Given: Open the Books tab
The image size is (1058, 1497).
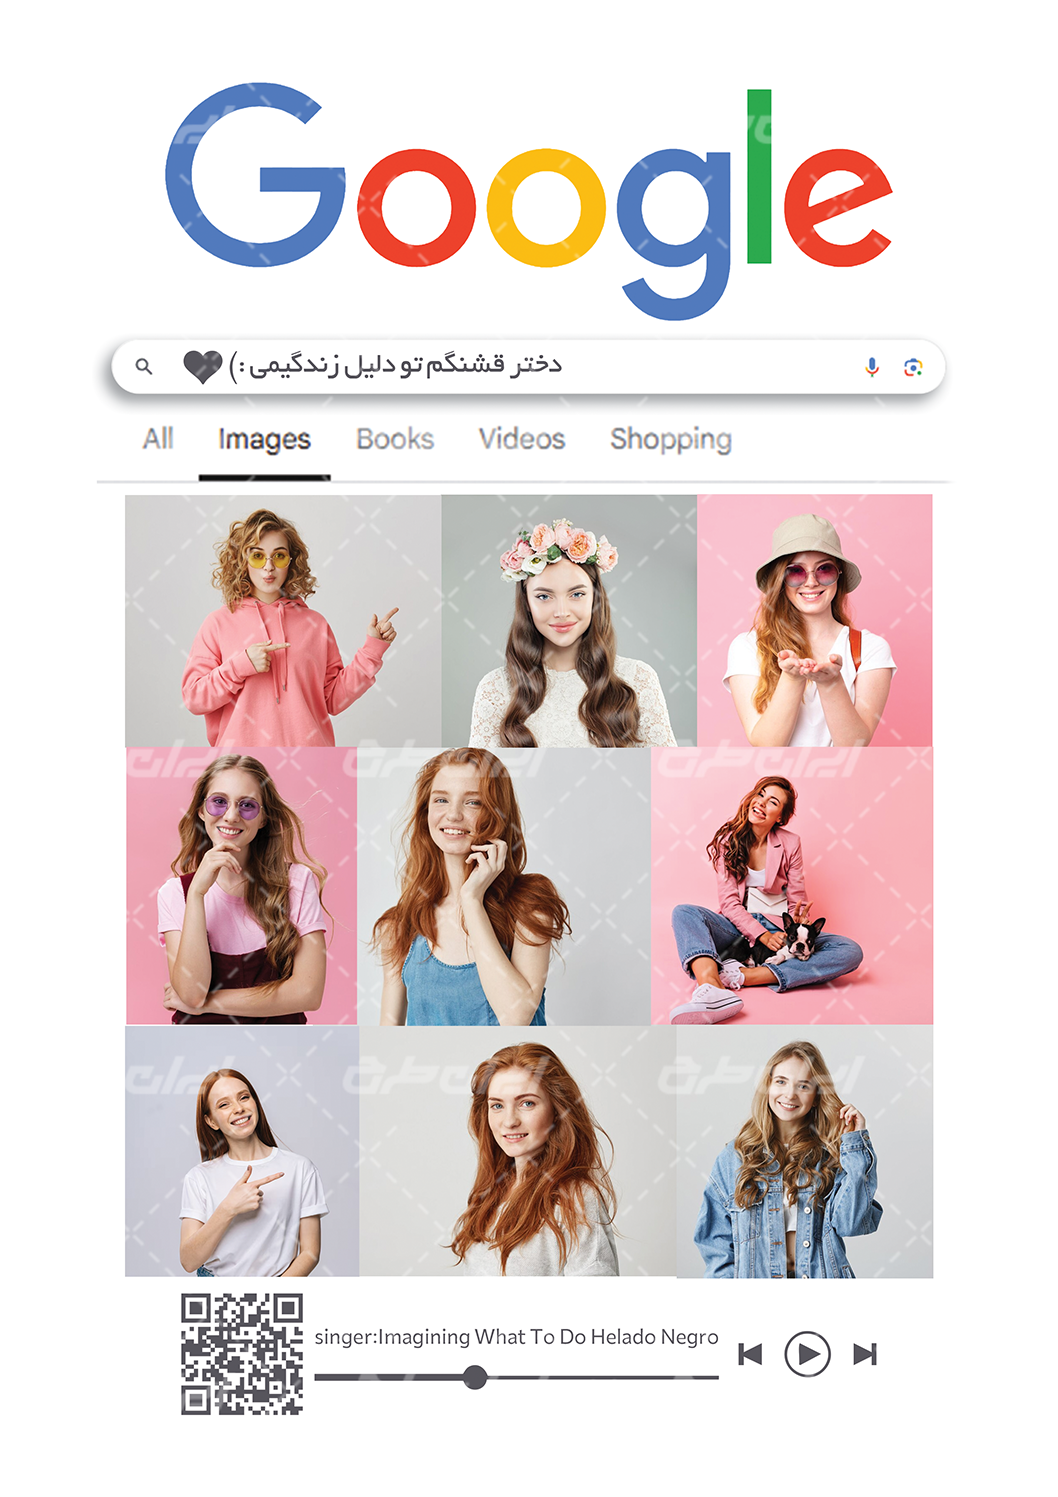Looking at the screenshot, I should pyautogui.click(x=395, y=439).
